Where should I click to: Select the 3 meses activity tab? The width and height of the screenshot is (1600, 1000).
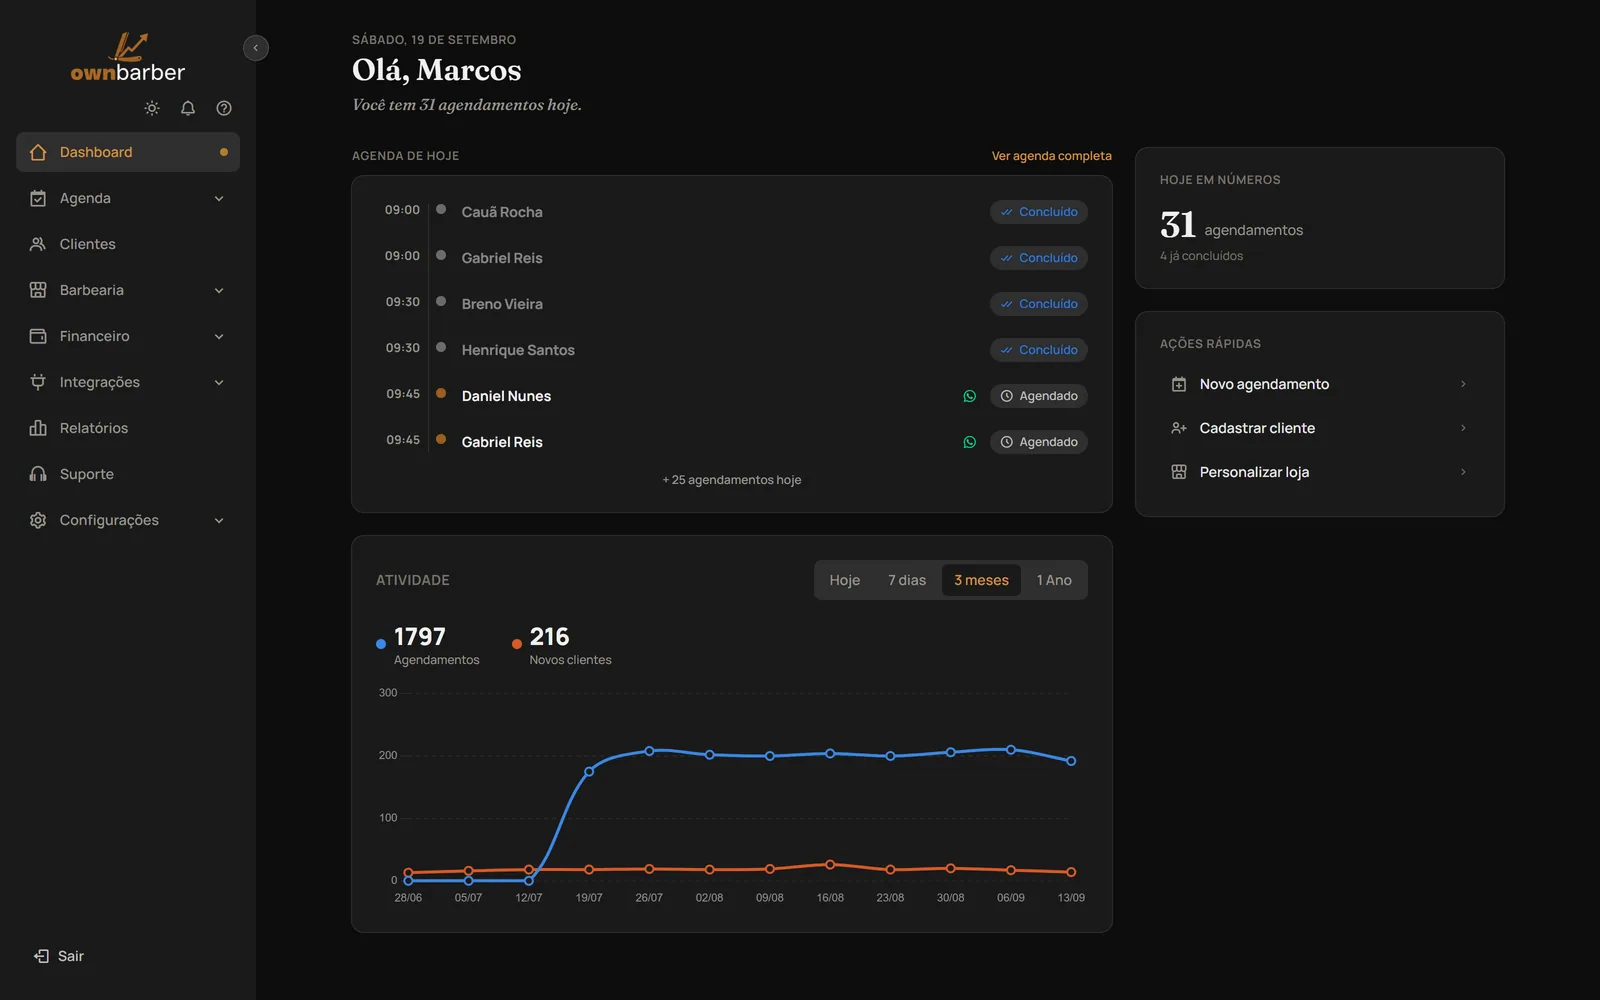[981, 580]
